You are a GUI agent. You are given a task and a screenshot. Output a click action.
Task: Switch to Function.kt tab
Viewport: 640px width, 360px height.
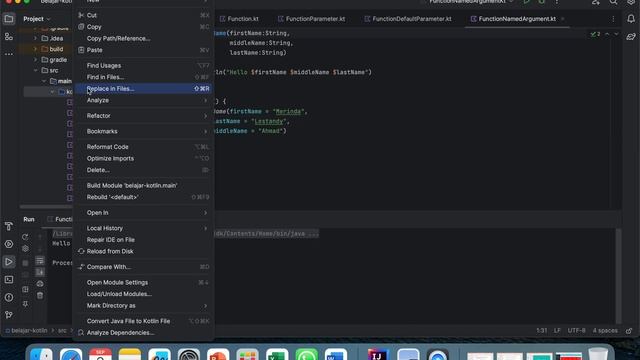(239, 19)
